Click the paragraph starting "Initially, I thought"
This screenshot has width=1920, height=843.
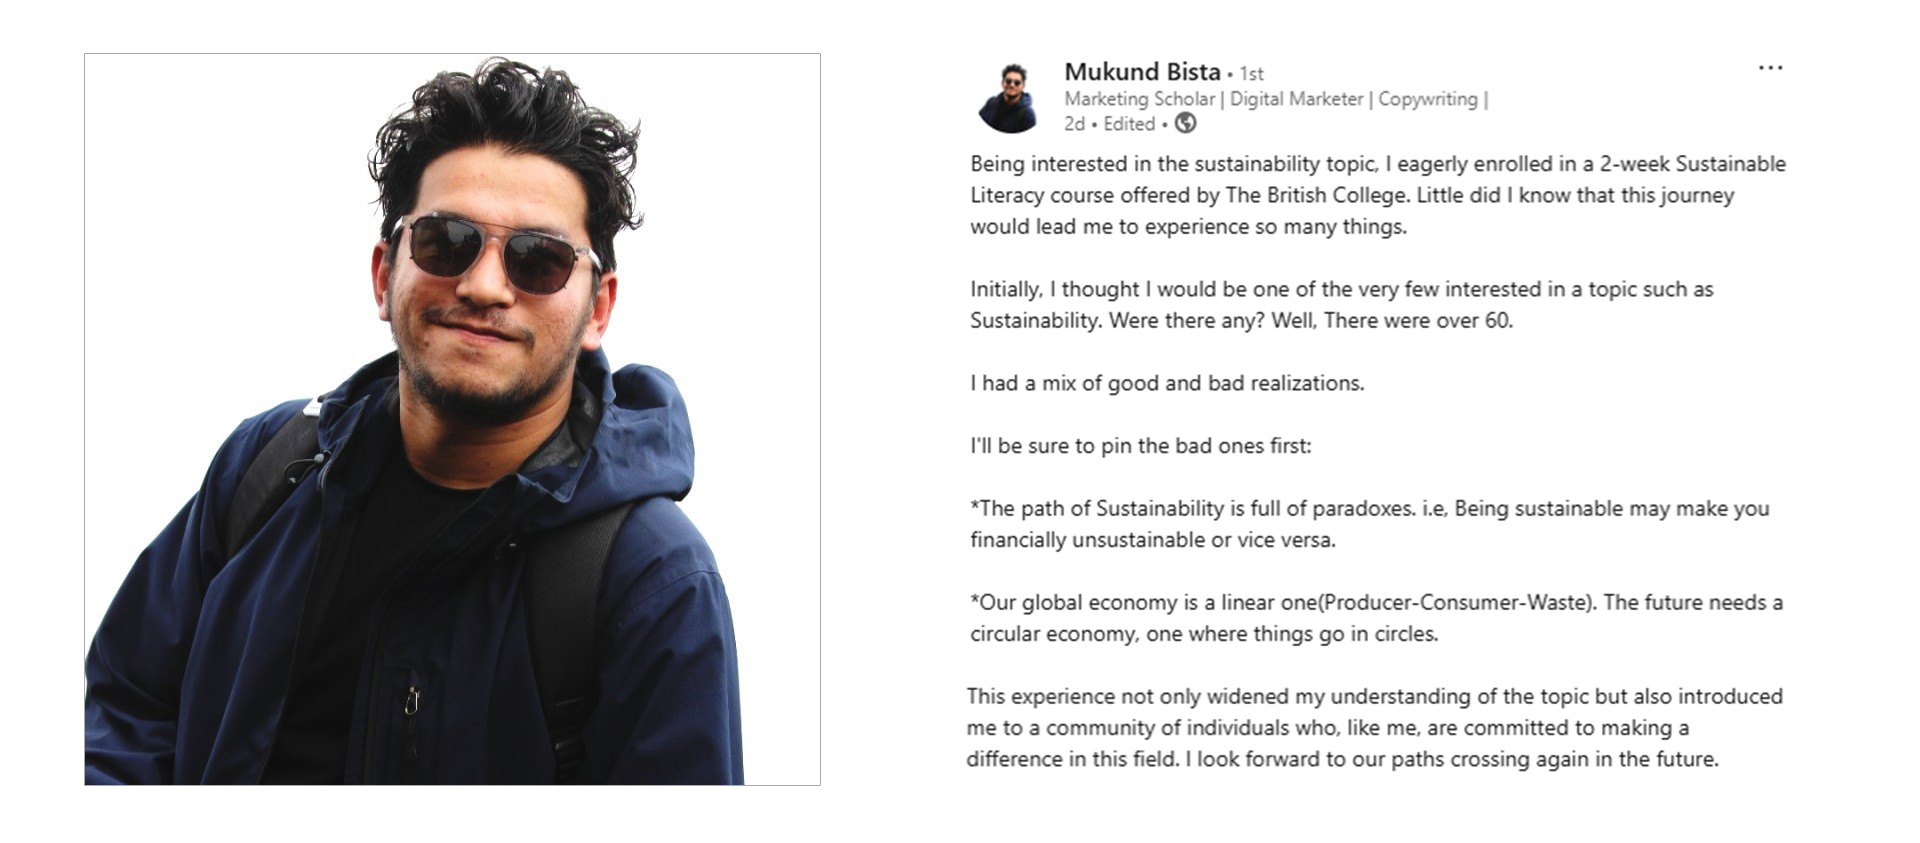[x=1341, y=305]
